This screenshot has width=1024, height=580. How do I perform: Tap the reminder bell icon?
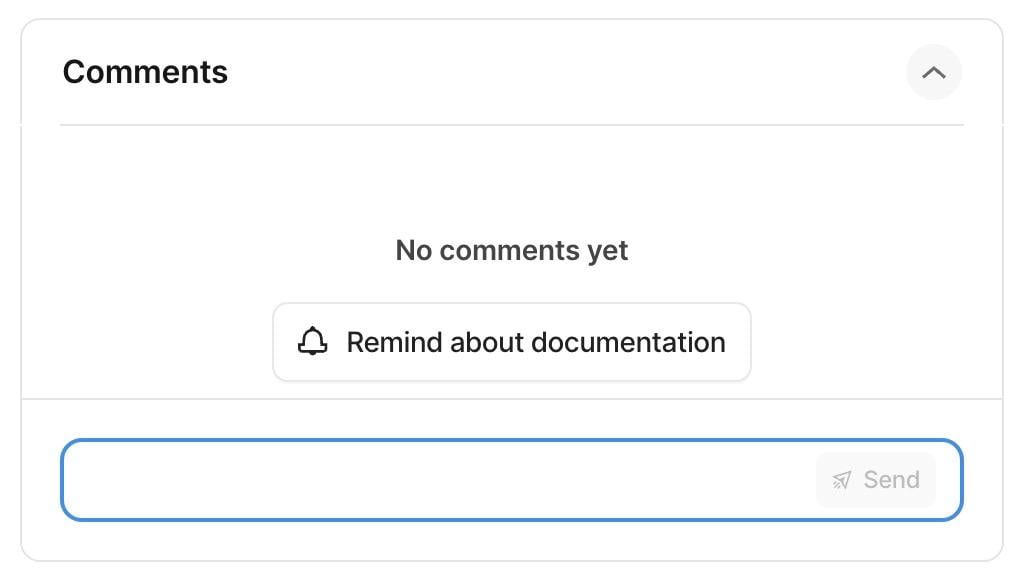click(313, 342)
